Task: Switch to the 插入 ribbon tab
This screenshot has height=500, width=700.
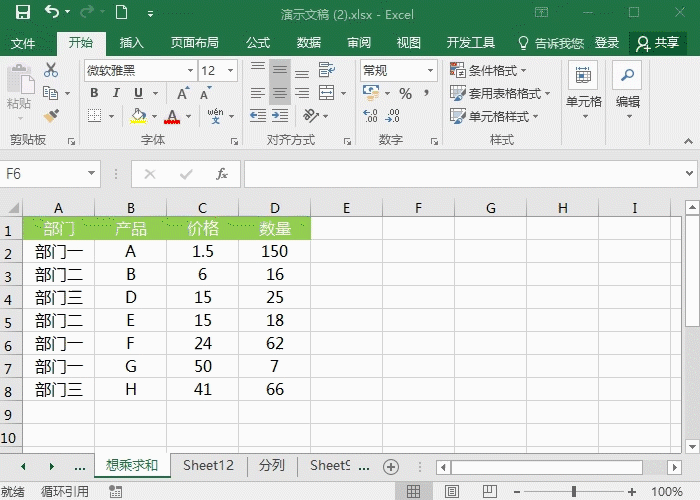Action: [132, 43]
